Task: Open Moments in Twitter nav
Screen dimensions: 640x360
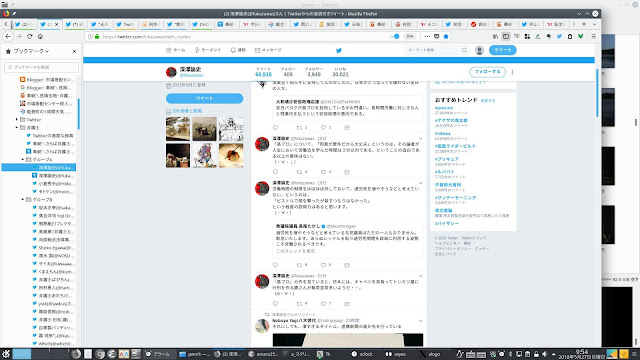Action: coord(208,50)
